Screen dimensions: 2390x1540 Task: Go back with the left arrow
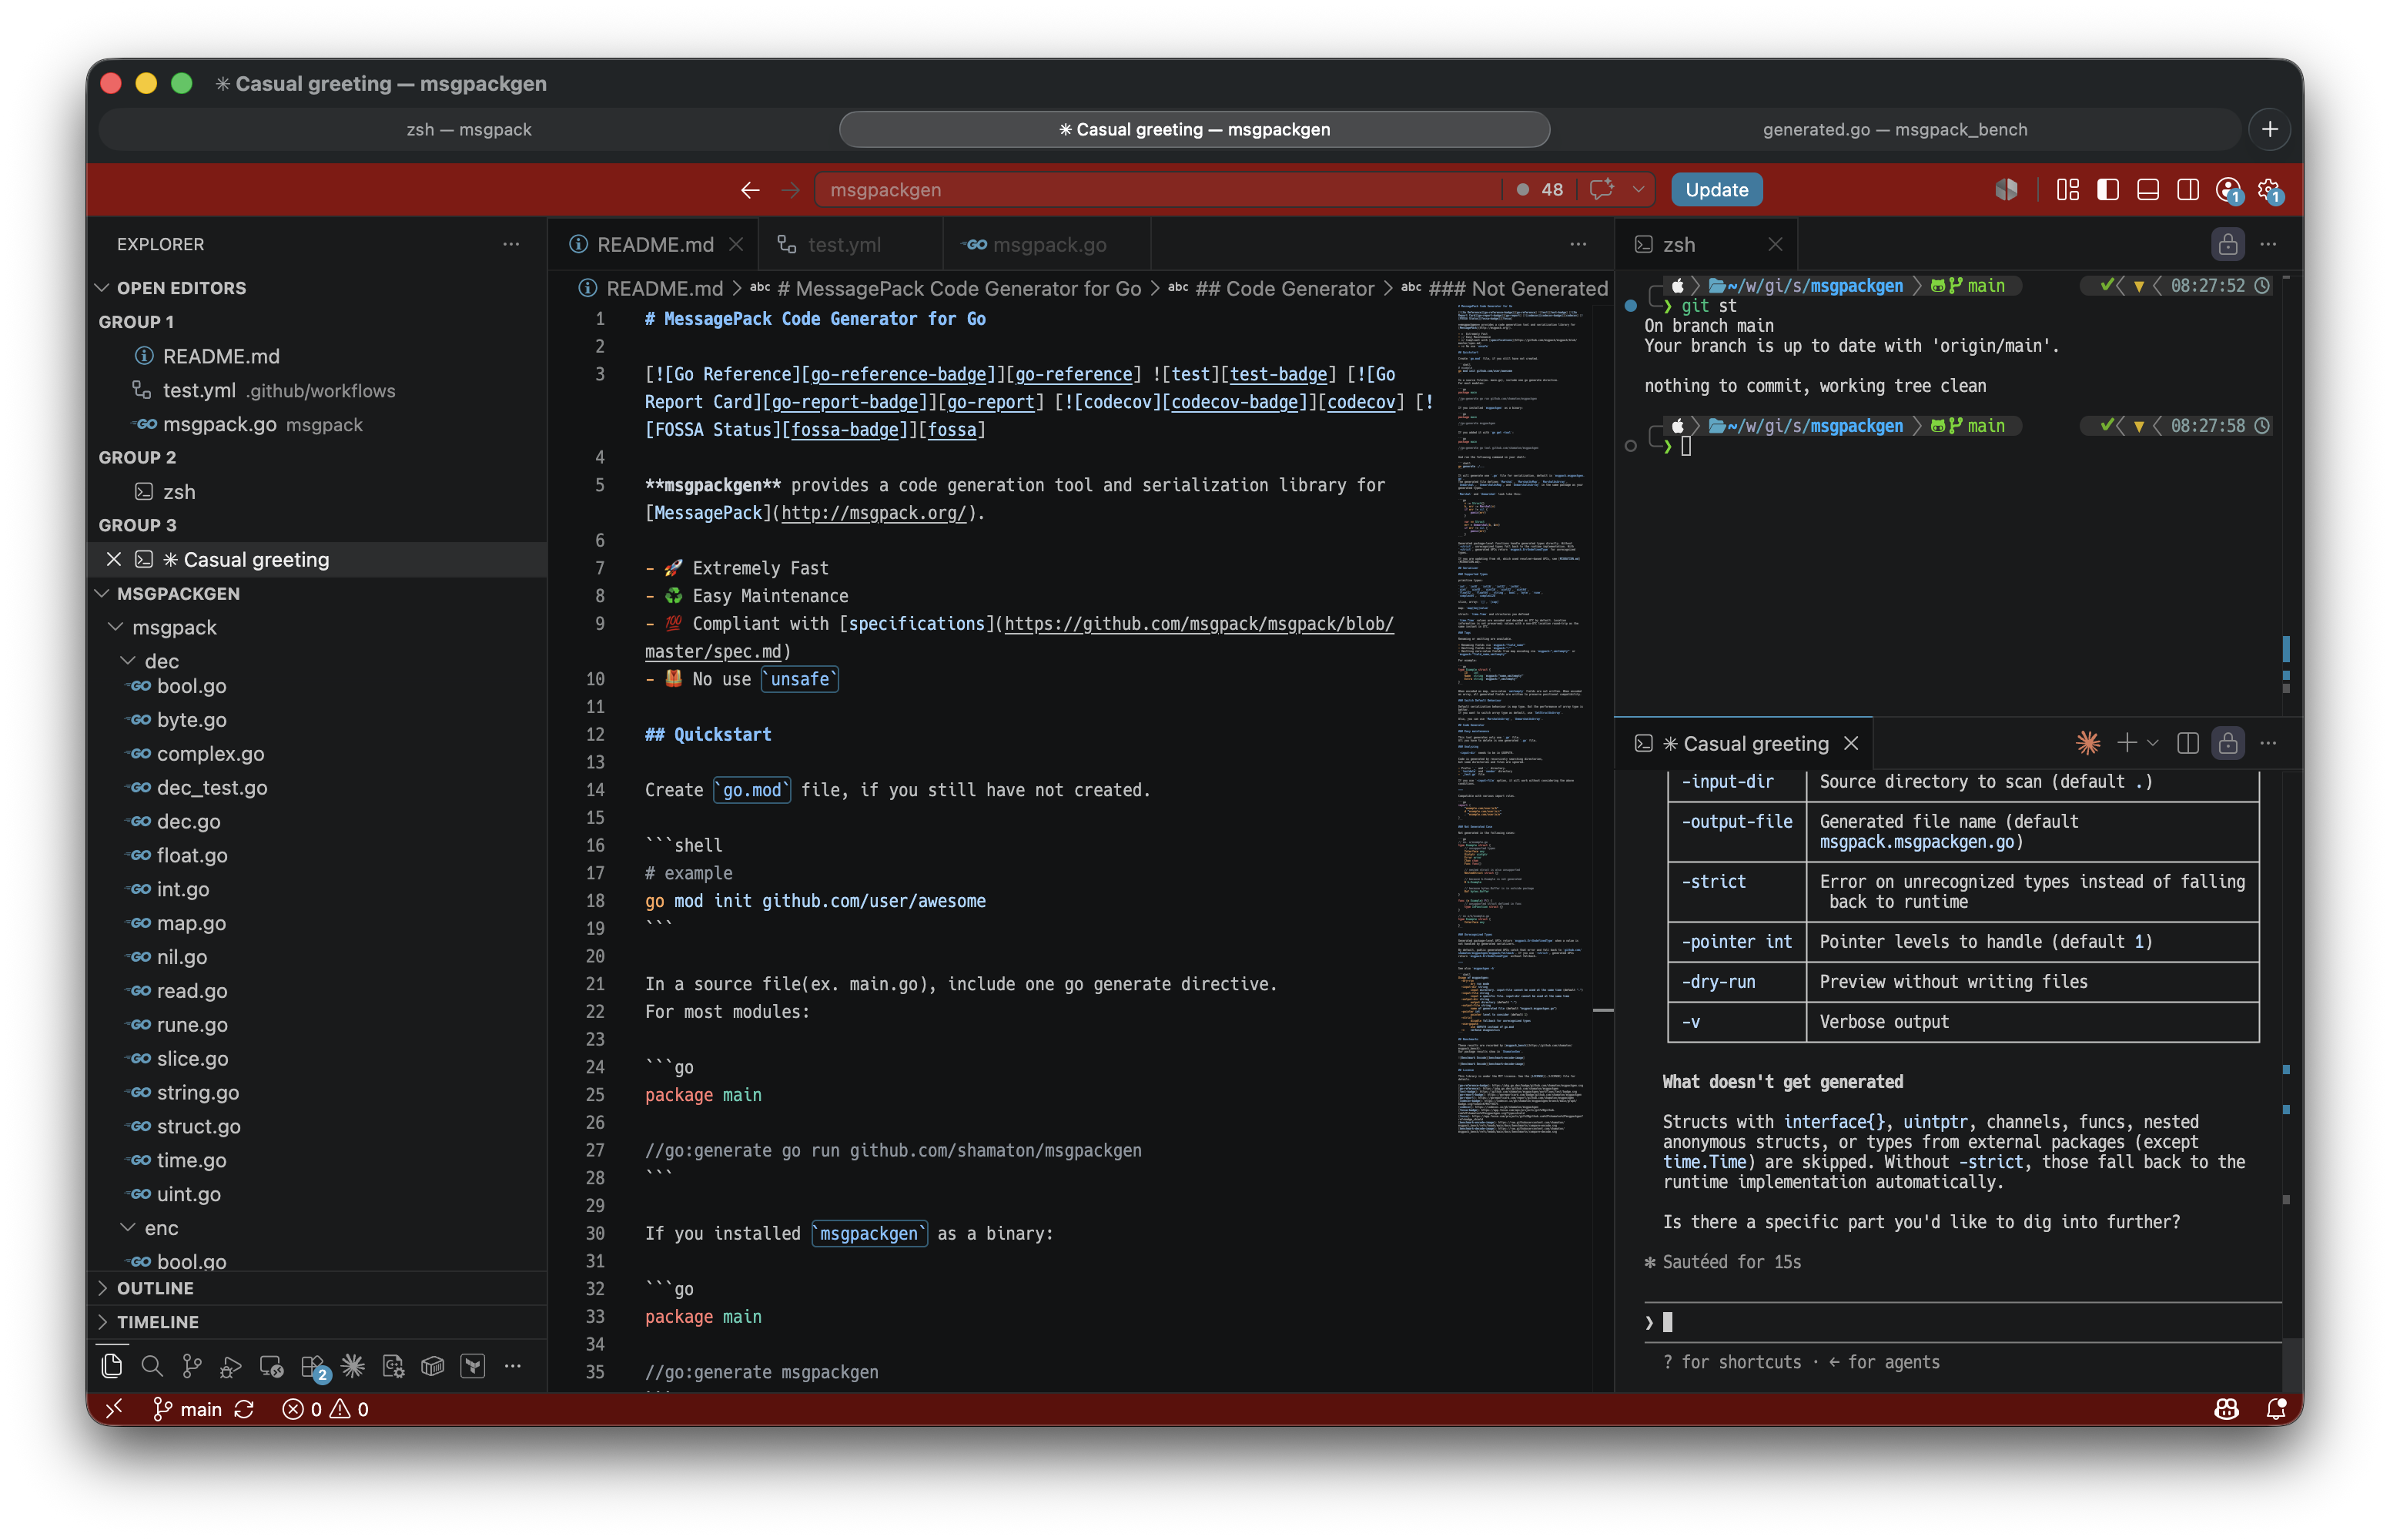pyautogui.click(x=750, y=190)
